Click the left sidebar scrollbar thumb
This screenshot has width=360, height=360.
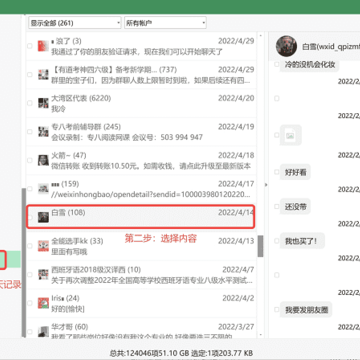[x=23, y=262]
